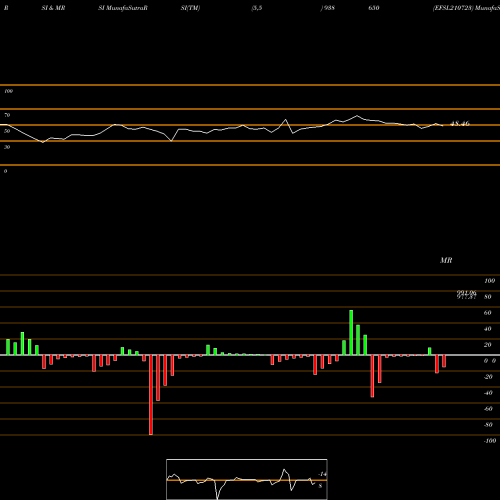Click the MR axis label 60

pyautogui.click(x=487, y=313)
